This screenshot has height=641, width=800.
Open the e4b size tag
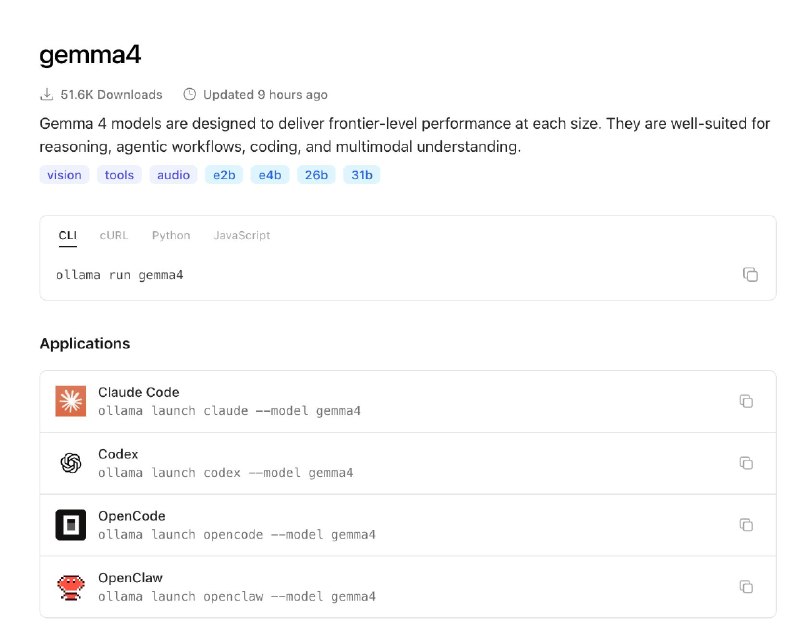(x=269, y=174)
